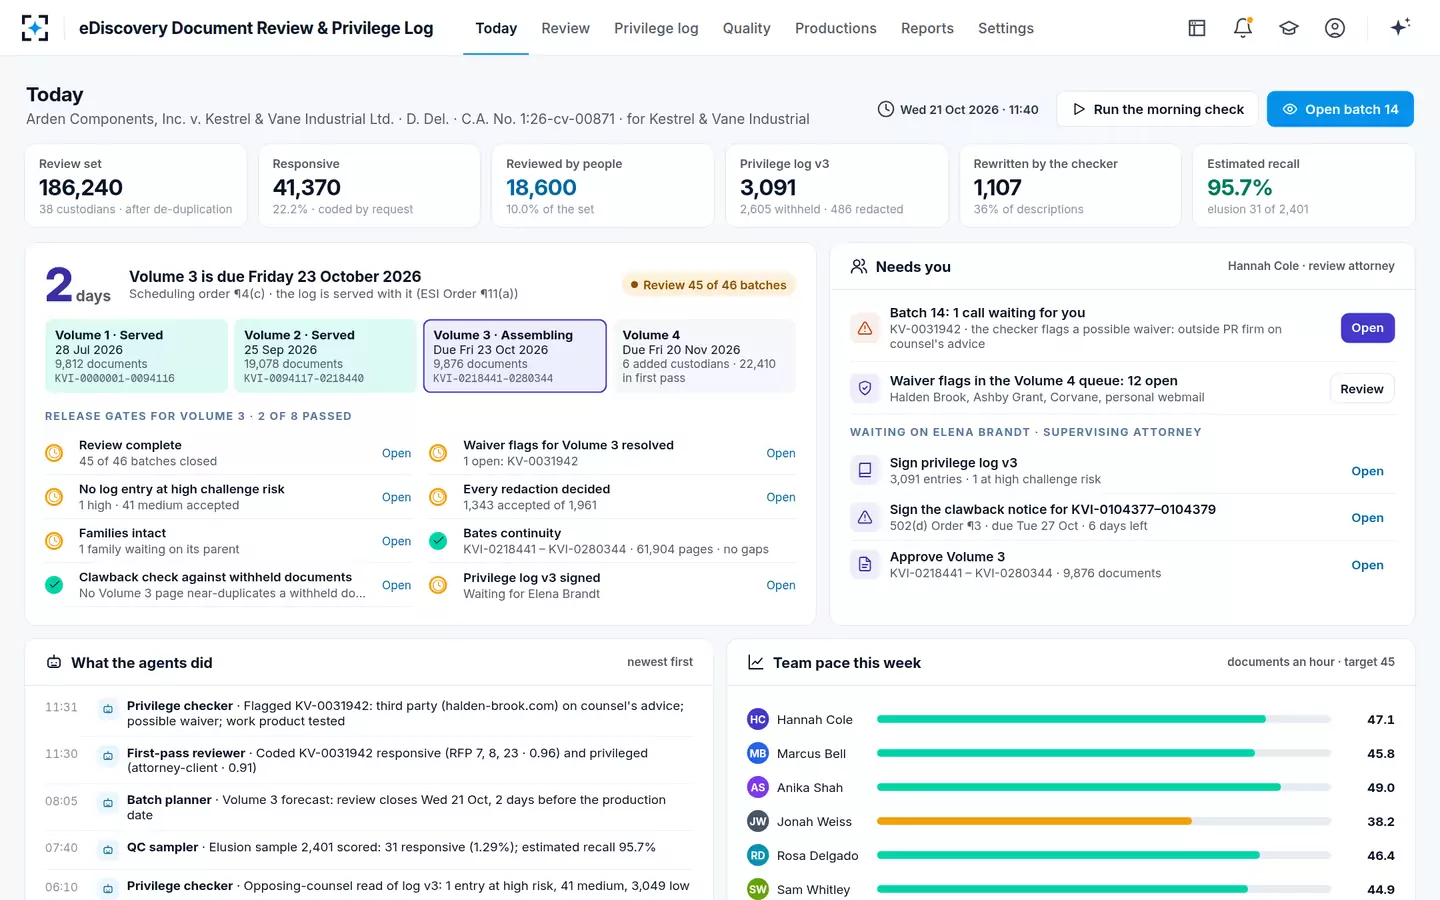Switch to the Productions tab
Viewport: 1440px width, 900px height.
tap(836, 28)
